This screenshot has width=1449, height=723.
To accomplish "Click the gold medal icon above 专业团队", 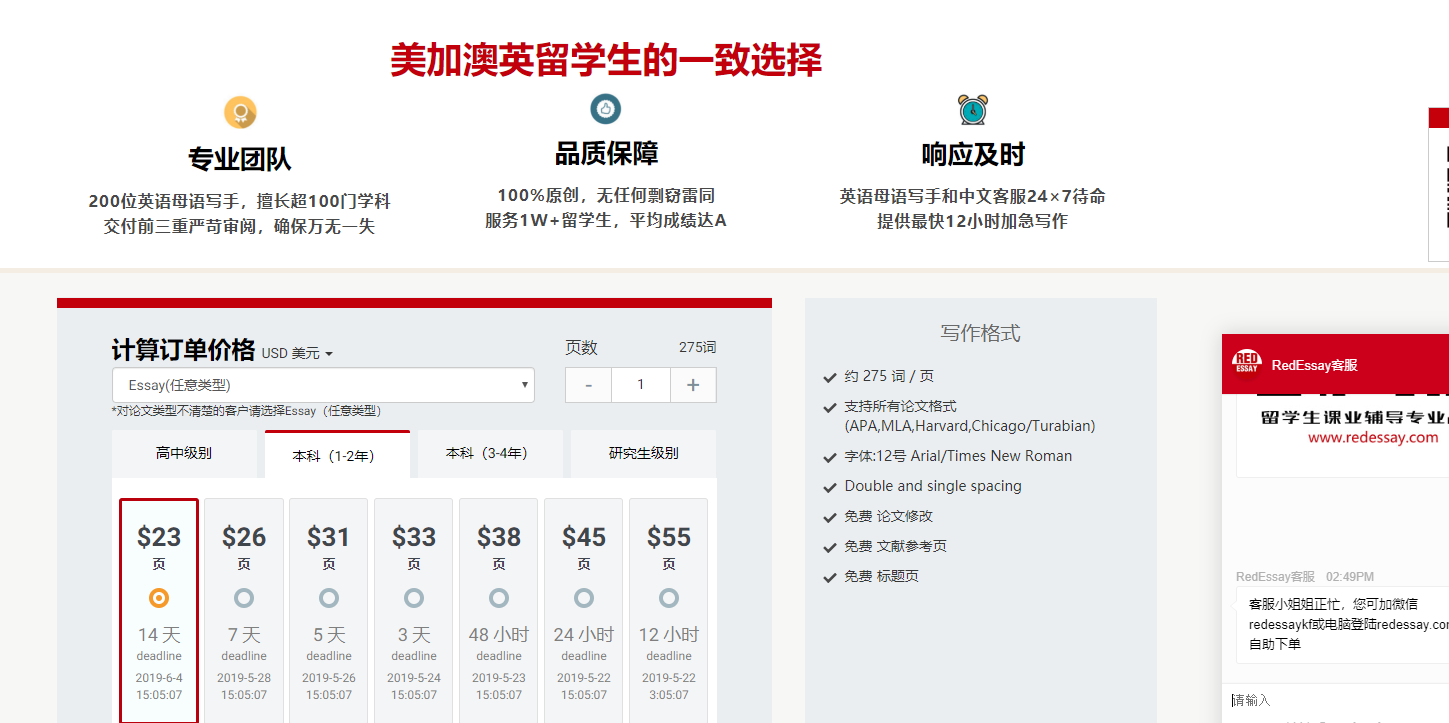I will click(x=240, y=112).
